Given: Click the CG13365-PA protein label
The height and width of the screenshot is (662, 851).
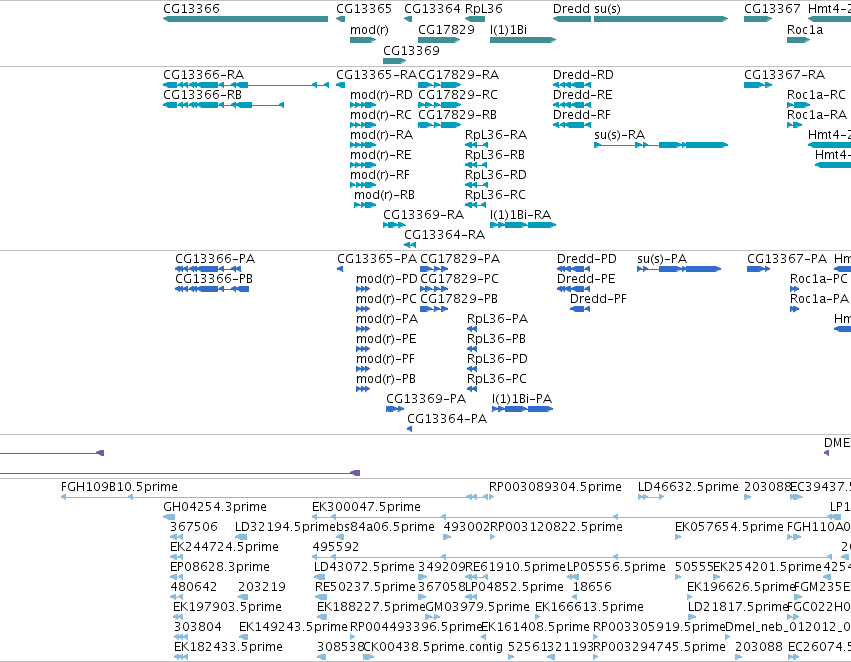Looking at the screenshot, I should click(x=377, y=258).
